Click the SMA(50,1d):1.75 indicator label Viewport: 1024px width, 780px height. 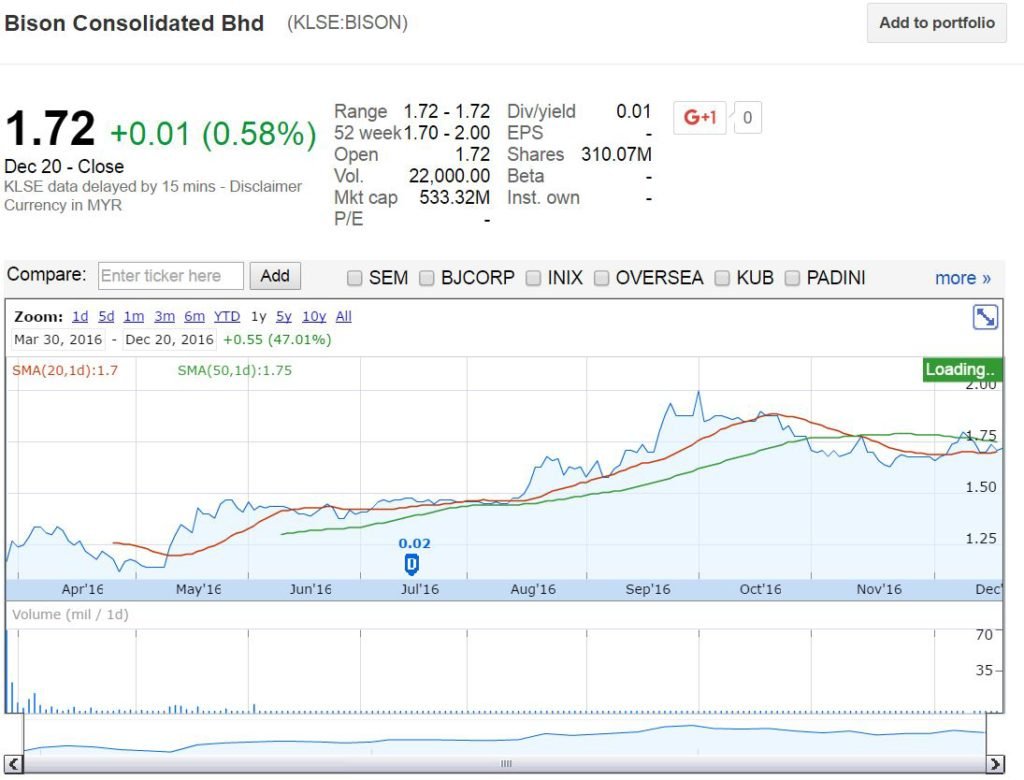pos(234,370)
